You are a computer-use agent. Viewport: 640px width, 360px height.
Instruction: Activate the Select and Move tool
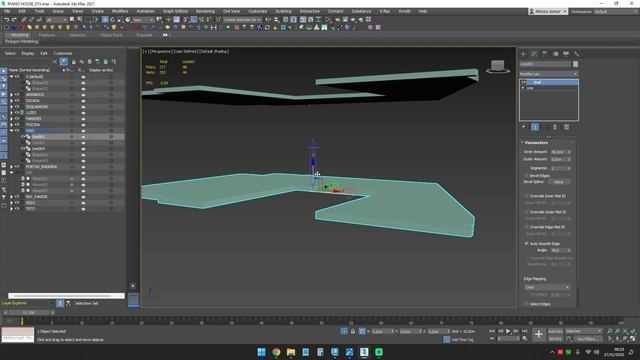(105, 20)
